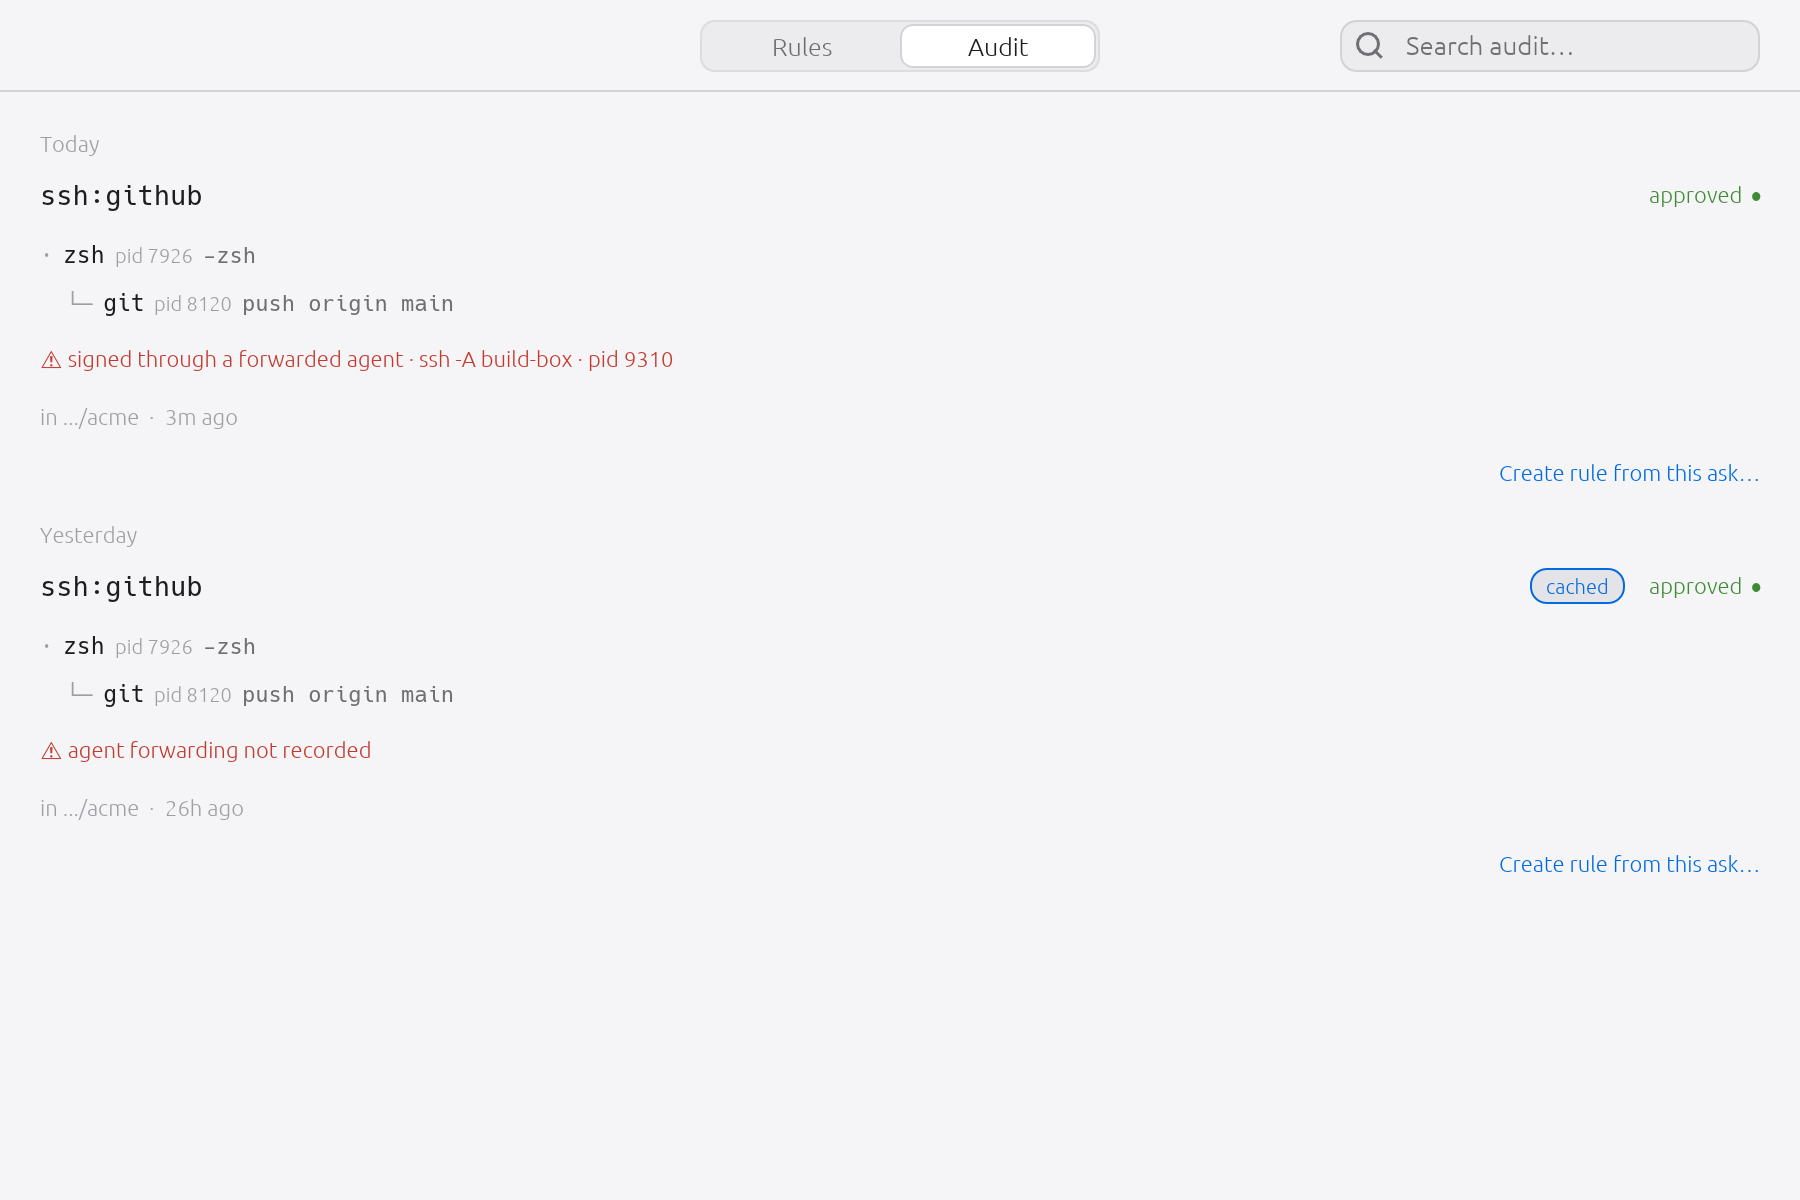Open Create rule from this ask under Today

click(x=1629, y=473)
